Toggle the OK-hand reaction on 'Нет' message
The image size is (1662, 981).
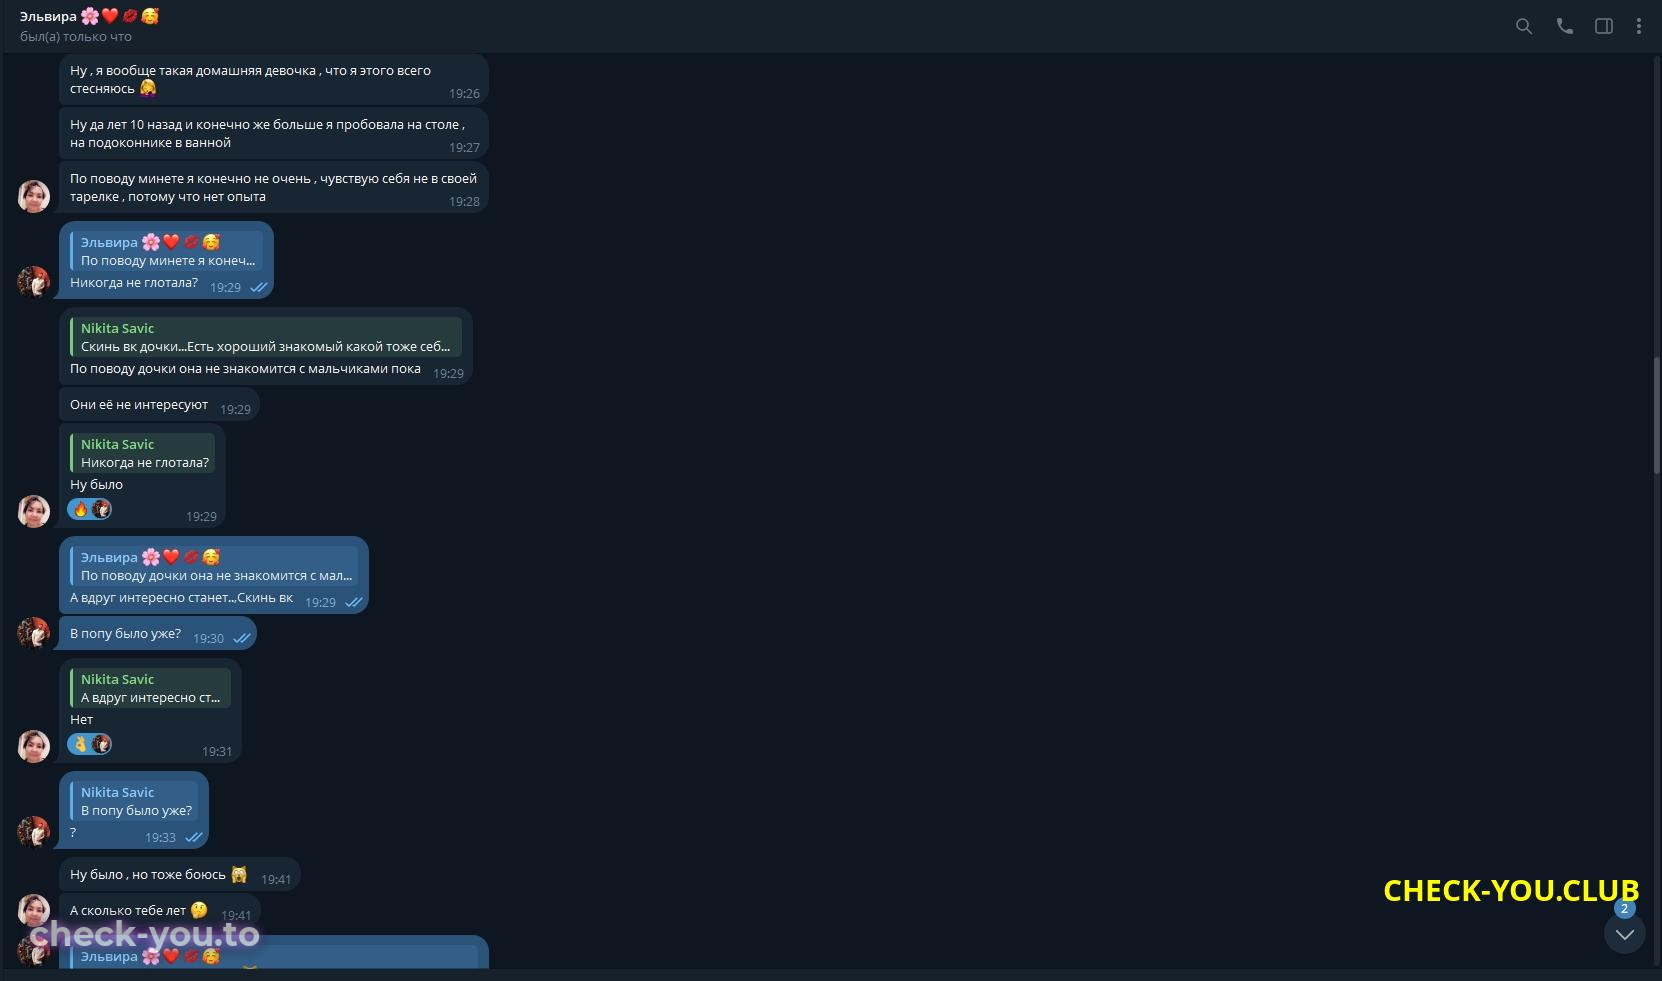90,744
